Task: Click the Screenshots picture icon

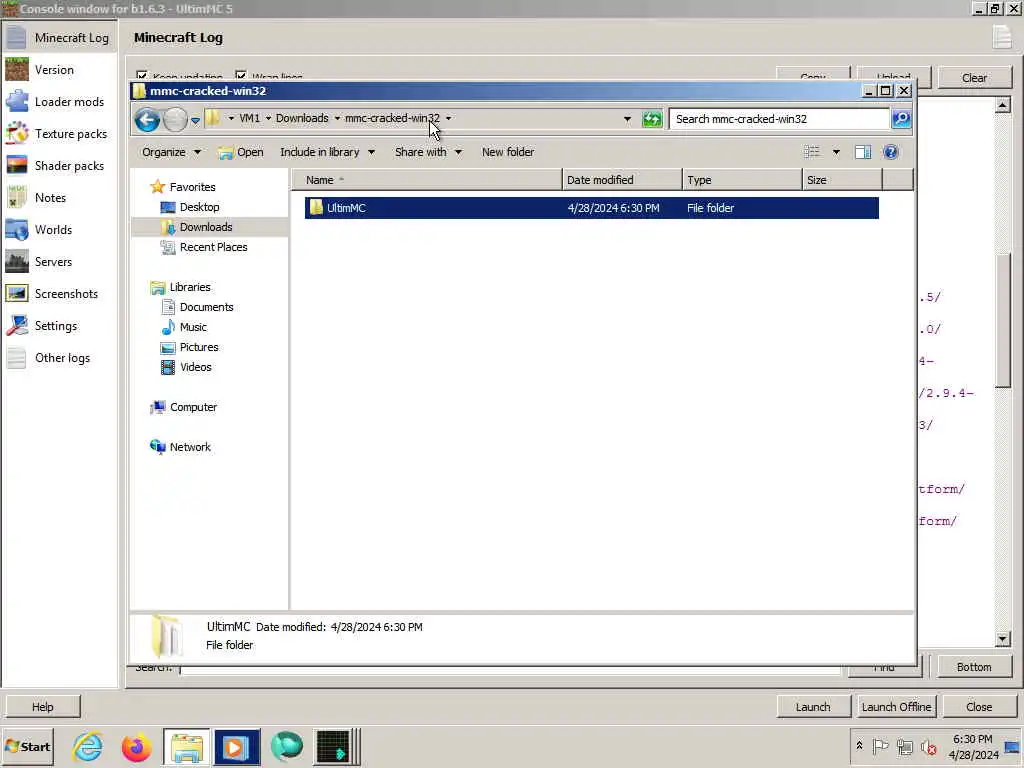Action: tap(17, 294)
